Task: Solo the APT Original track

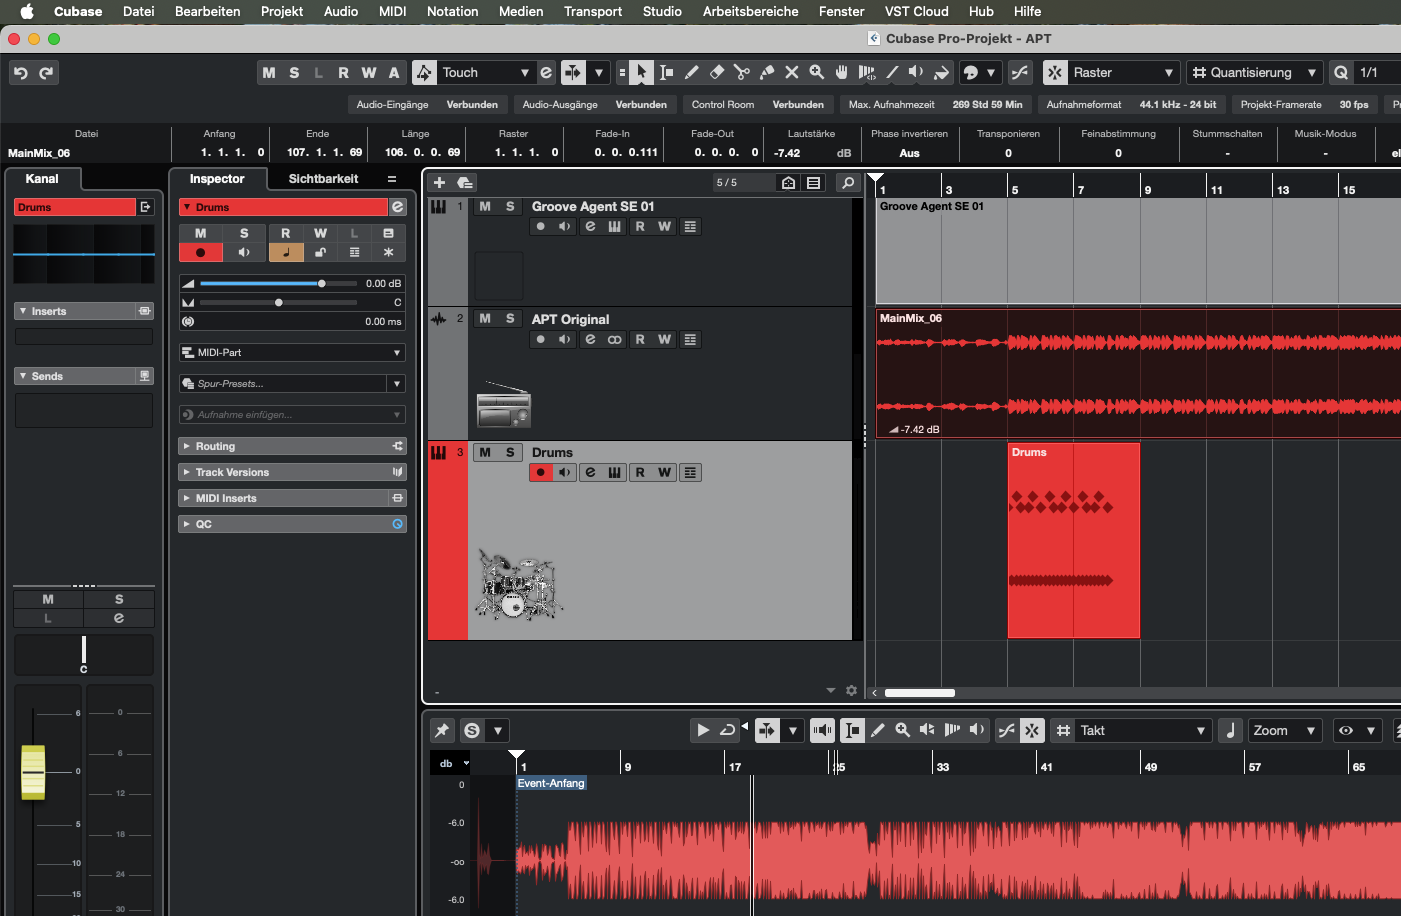Action: click(510, 318)
